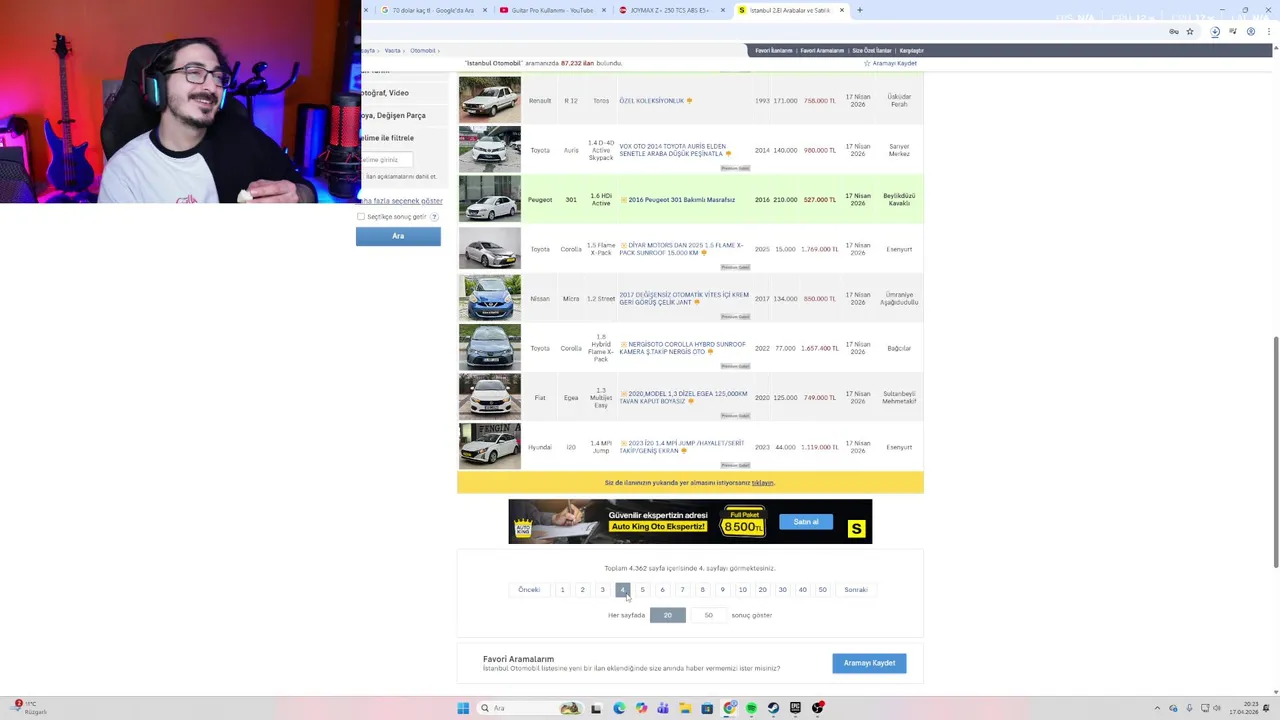Screen dimensions: 1280x720
Task: Close the JOYMAX Z+ 250 tab
Action: [722, 10]
